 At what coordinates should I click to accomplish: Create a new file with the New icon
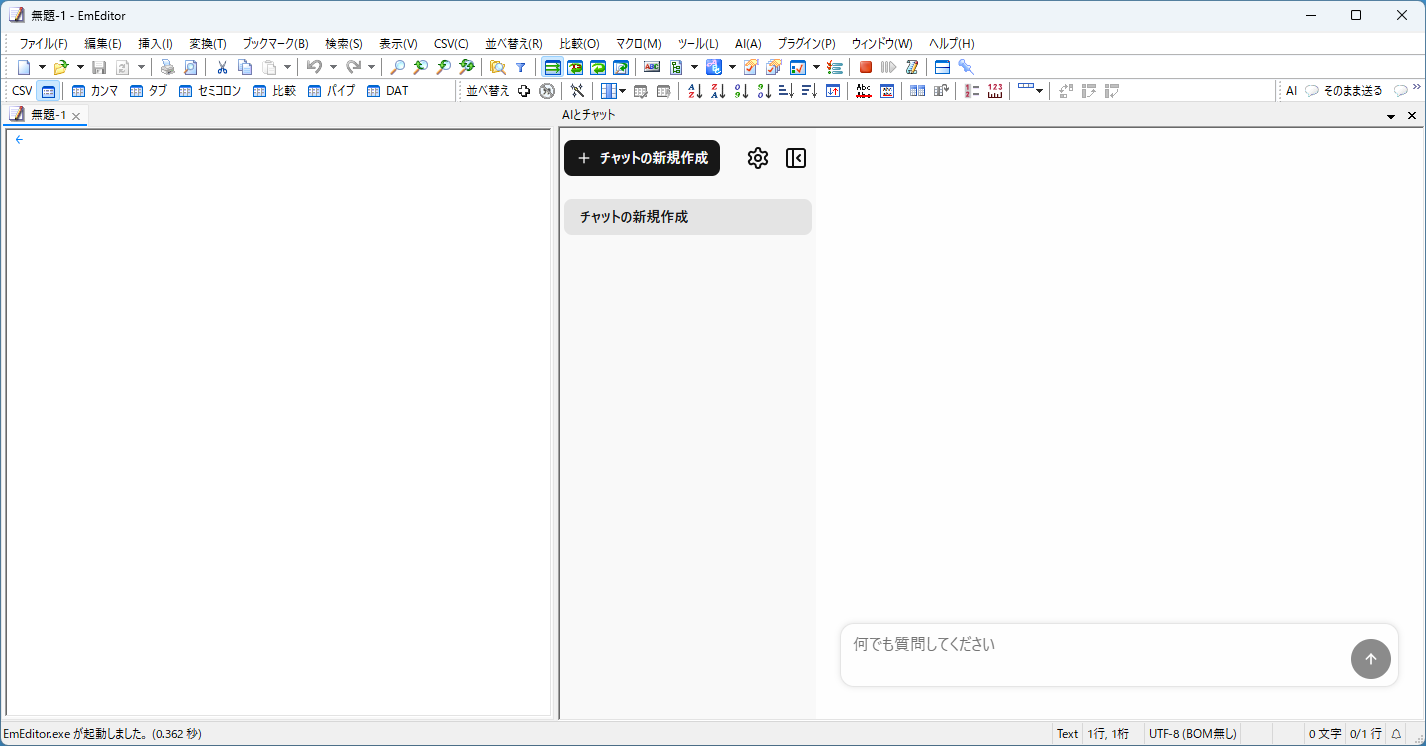click(24, 67)
